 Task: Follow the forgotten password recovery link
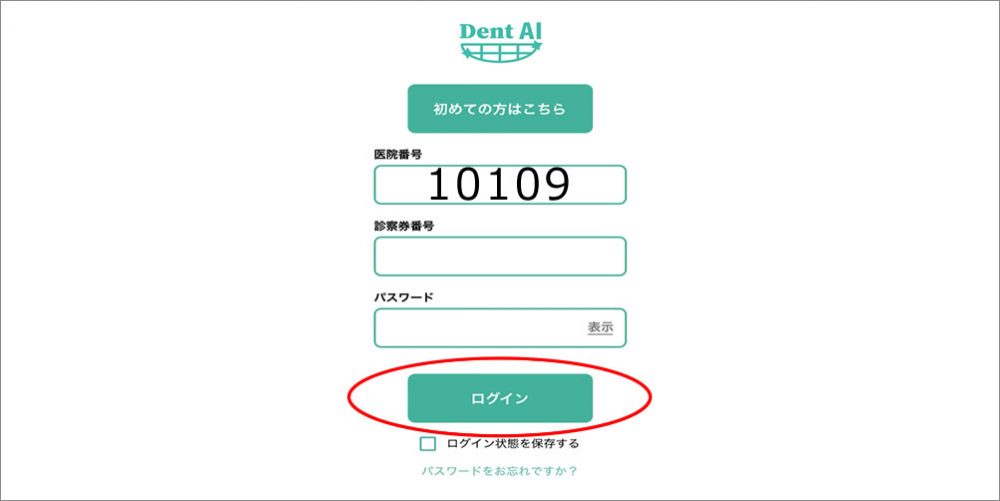pyautogui.click(x=499, y=471)
